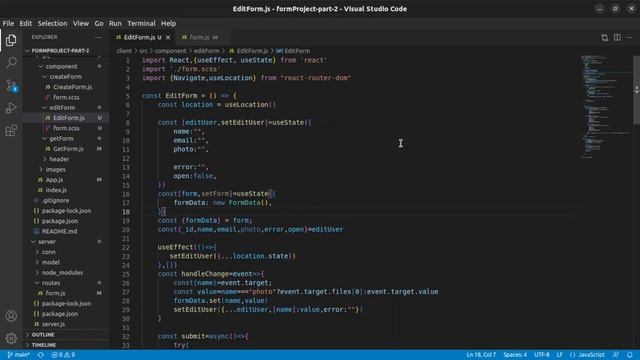Collapse the routes folder
Image resolution: width=640 pixels, height=360 pixels.
(x=51, y=283)
